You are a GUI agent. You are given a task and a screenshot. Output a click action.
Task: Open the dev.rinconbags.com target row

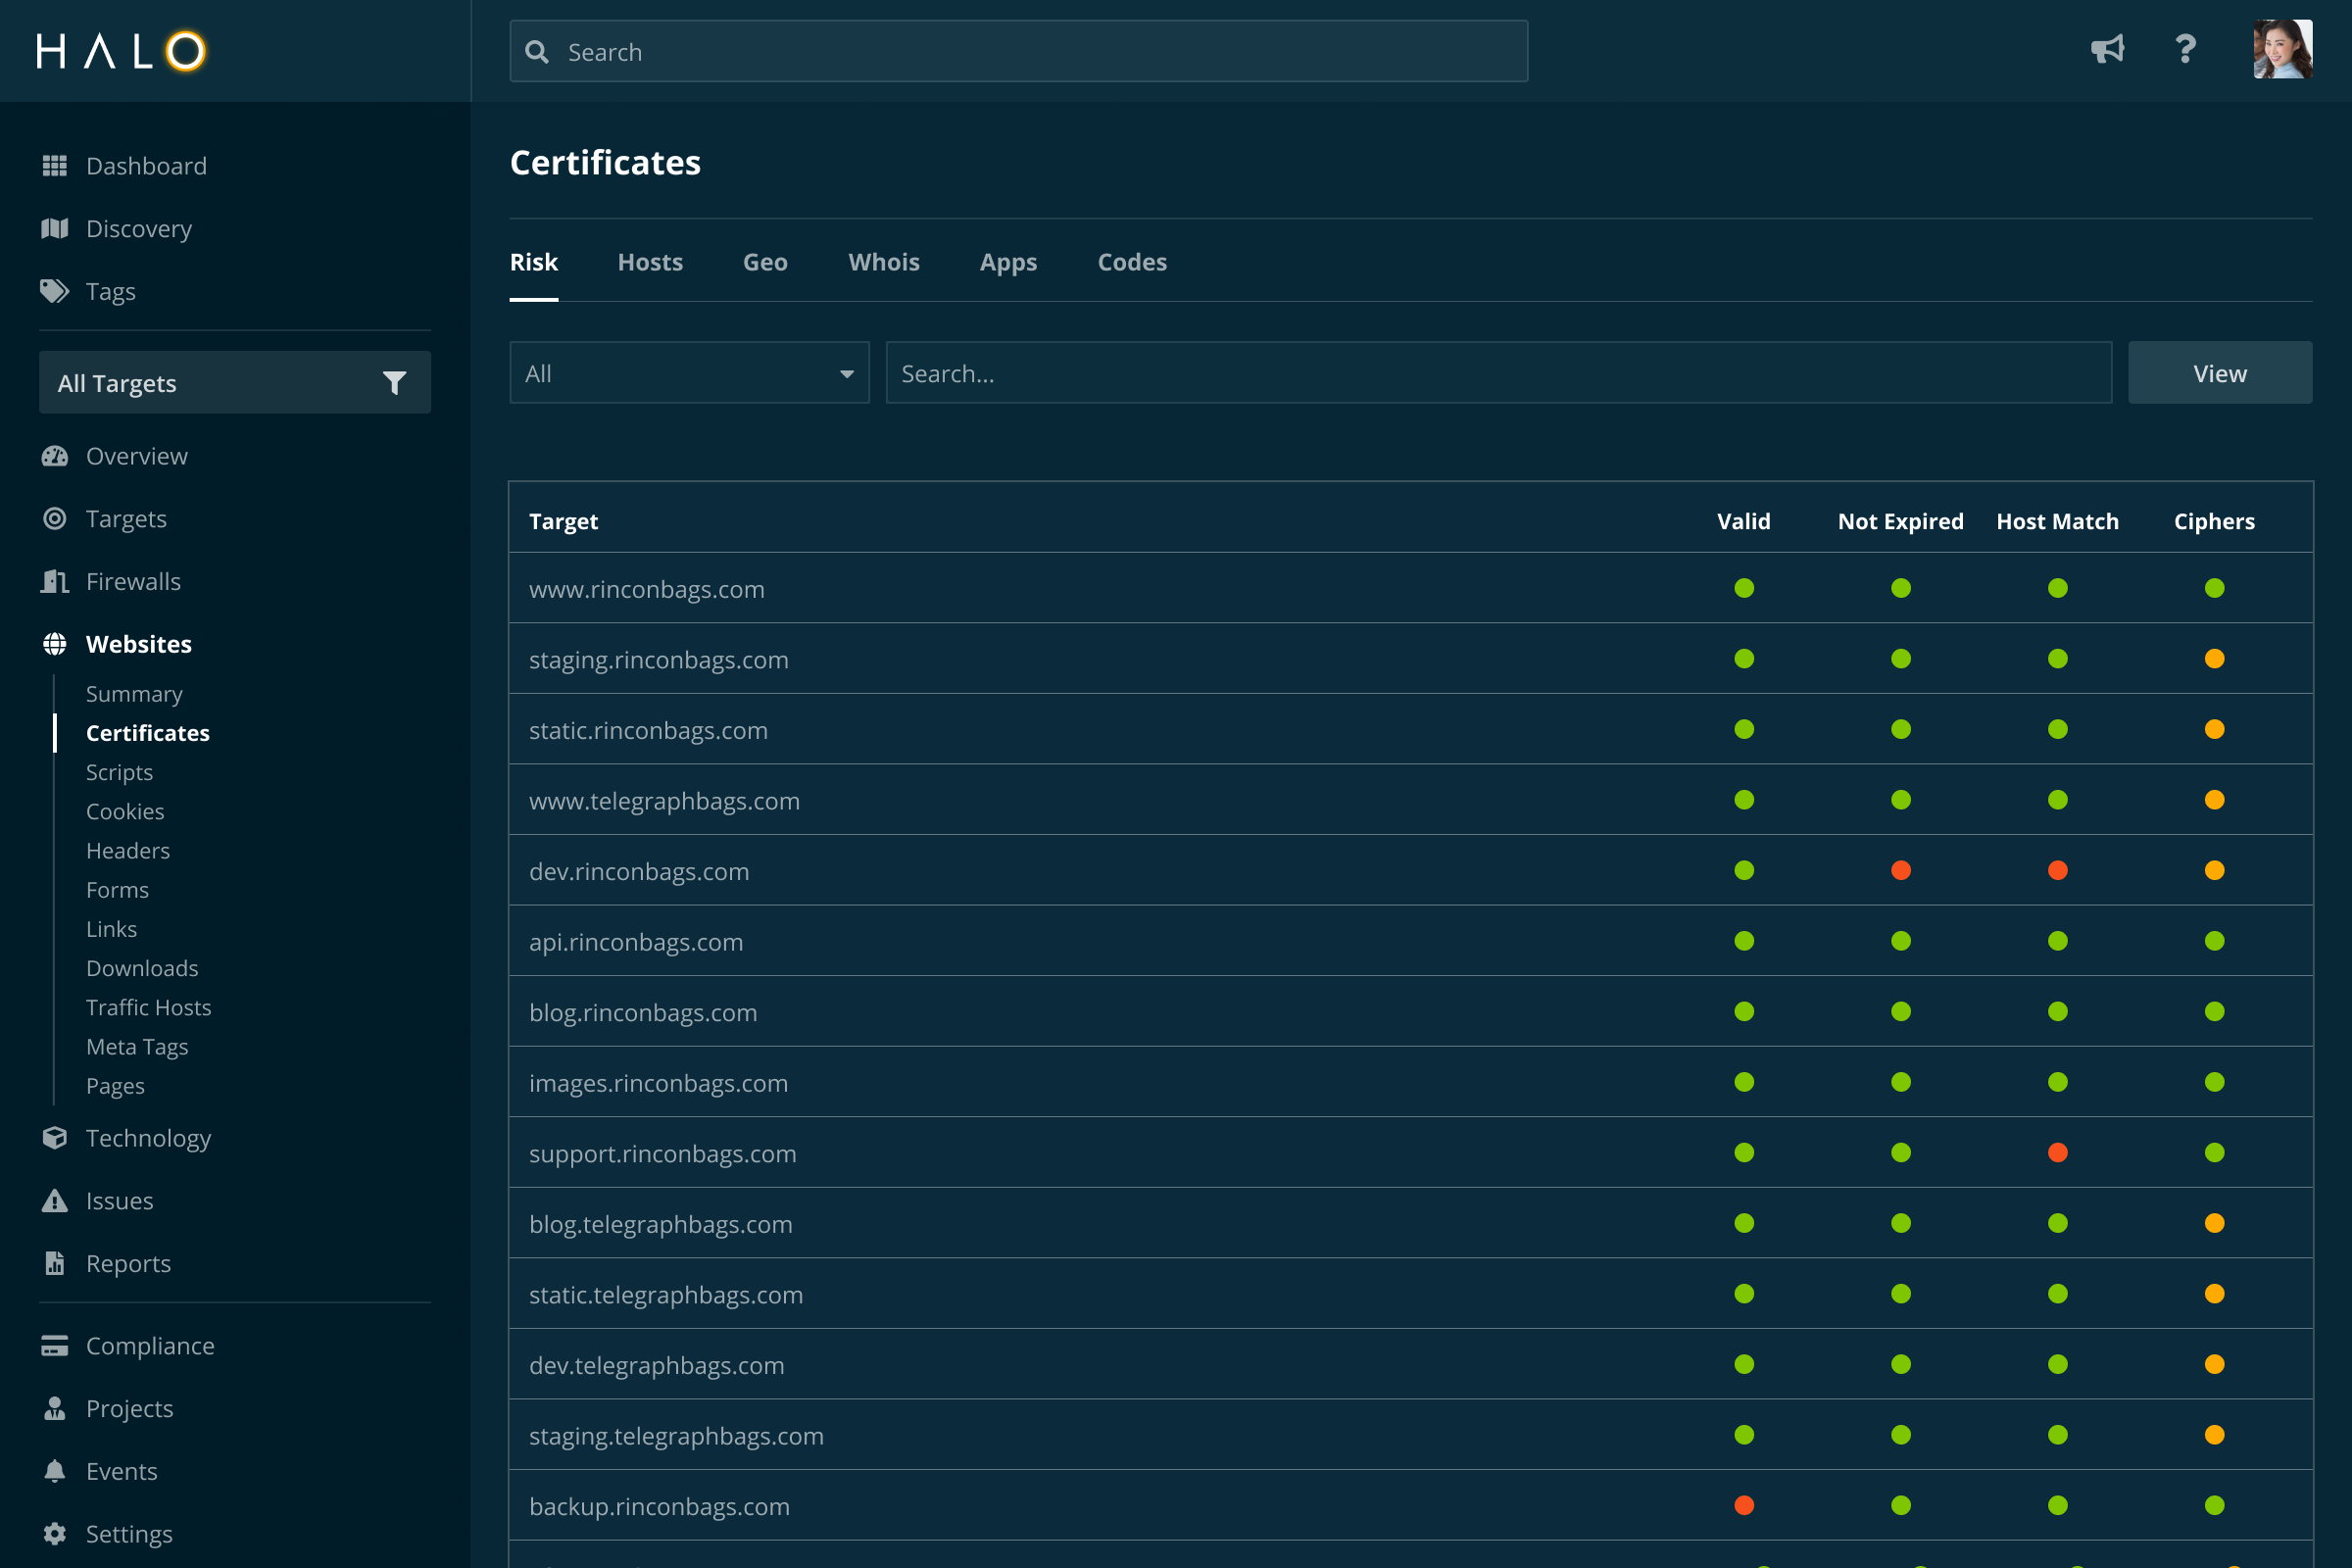[639, 871]
